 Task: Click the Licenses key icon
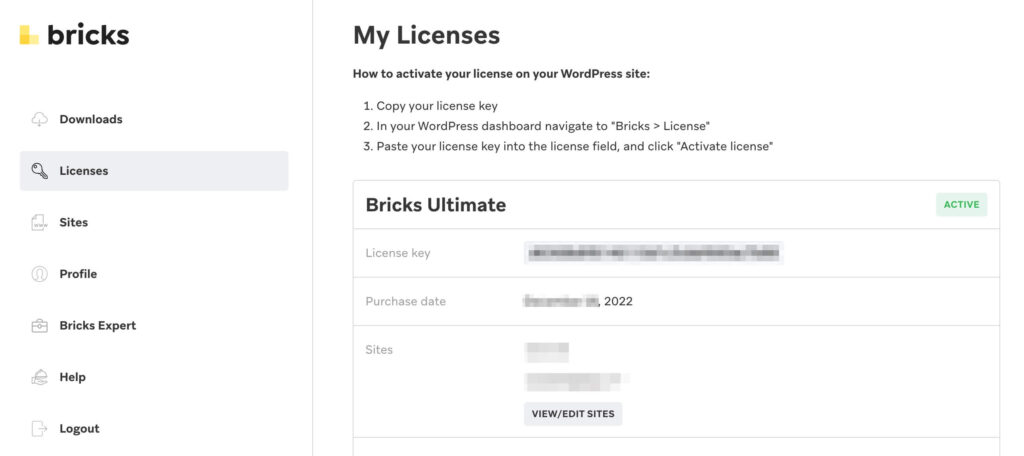[x=40, y=171]
